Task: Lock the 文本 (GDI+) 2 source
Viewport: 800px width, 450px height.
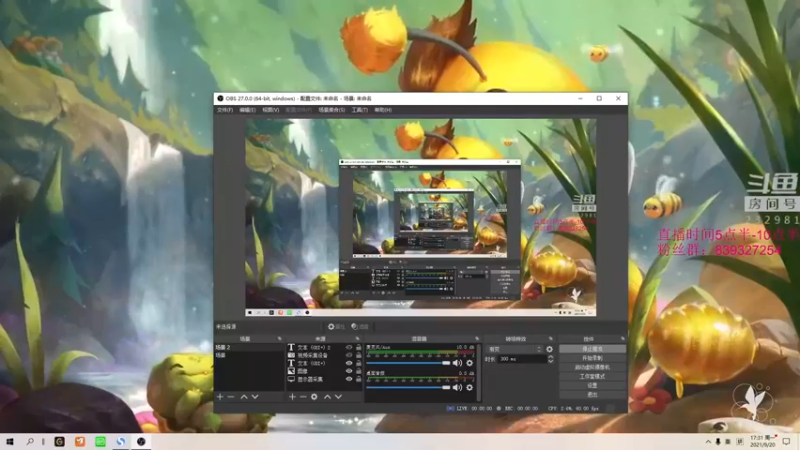Action: (x=359, y=347)
